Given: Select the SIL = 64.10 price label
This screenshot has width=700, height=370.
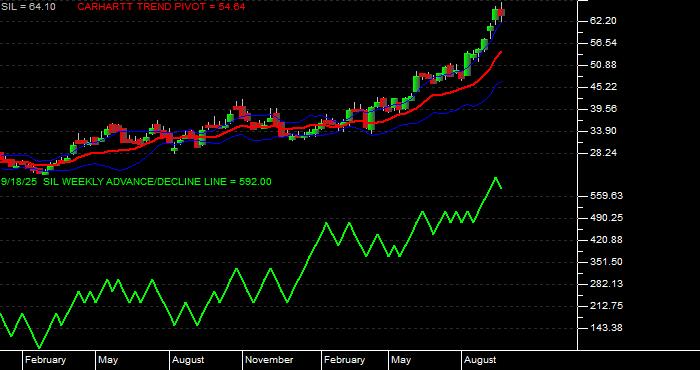Looking at the screenshot, I should pos(28,6).
